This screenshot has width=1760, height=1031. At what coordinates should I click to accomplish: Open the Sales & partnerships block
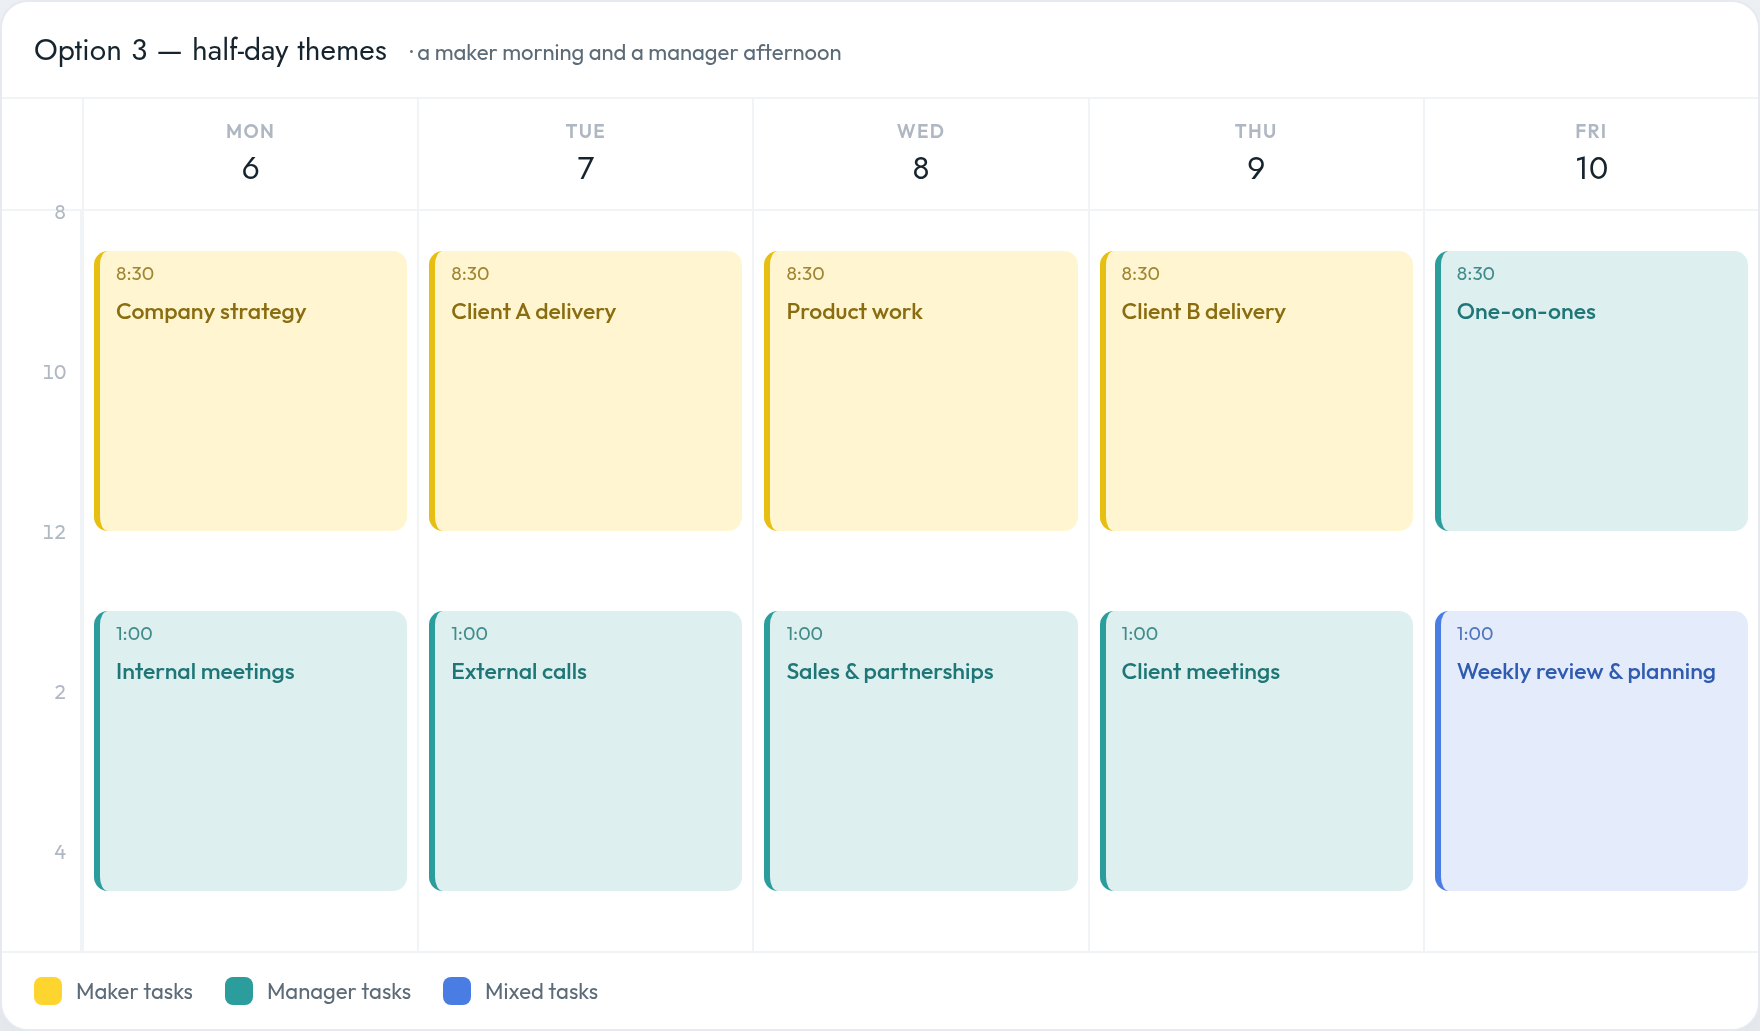point(920,751)
